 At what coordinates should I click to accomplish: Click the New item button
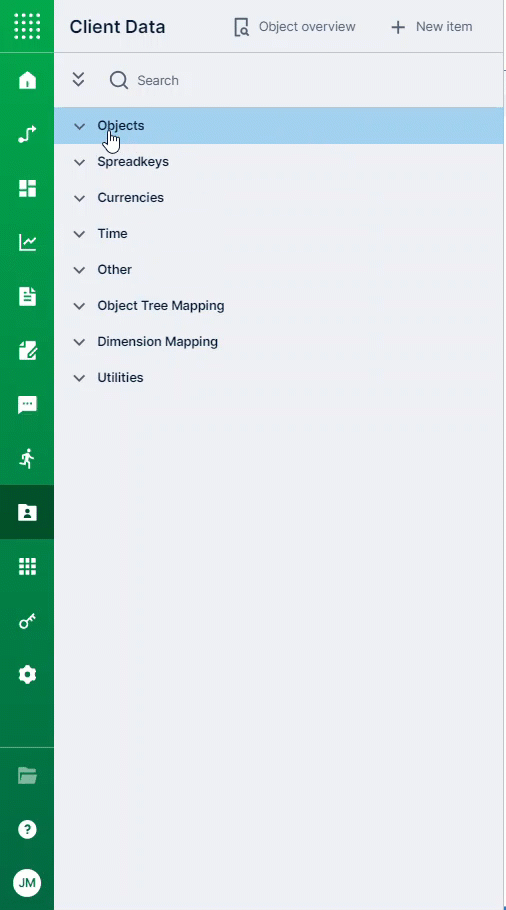pos(431,27)
